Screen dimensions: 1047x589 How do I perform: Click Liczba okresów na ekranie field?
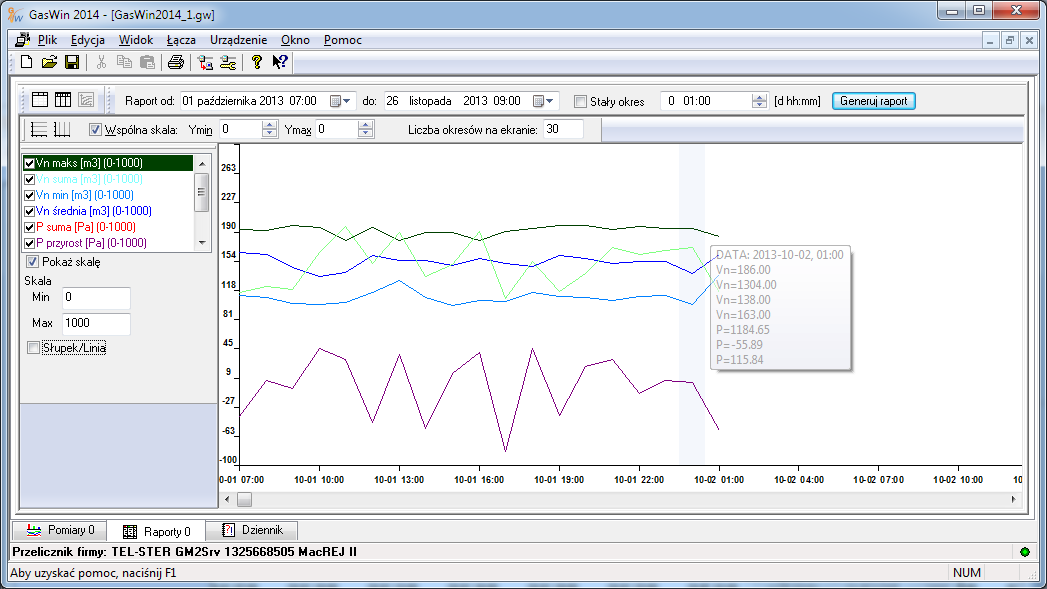tap(563, 130)
